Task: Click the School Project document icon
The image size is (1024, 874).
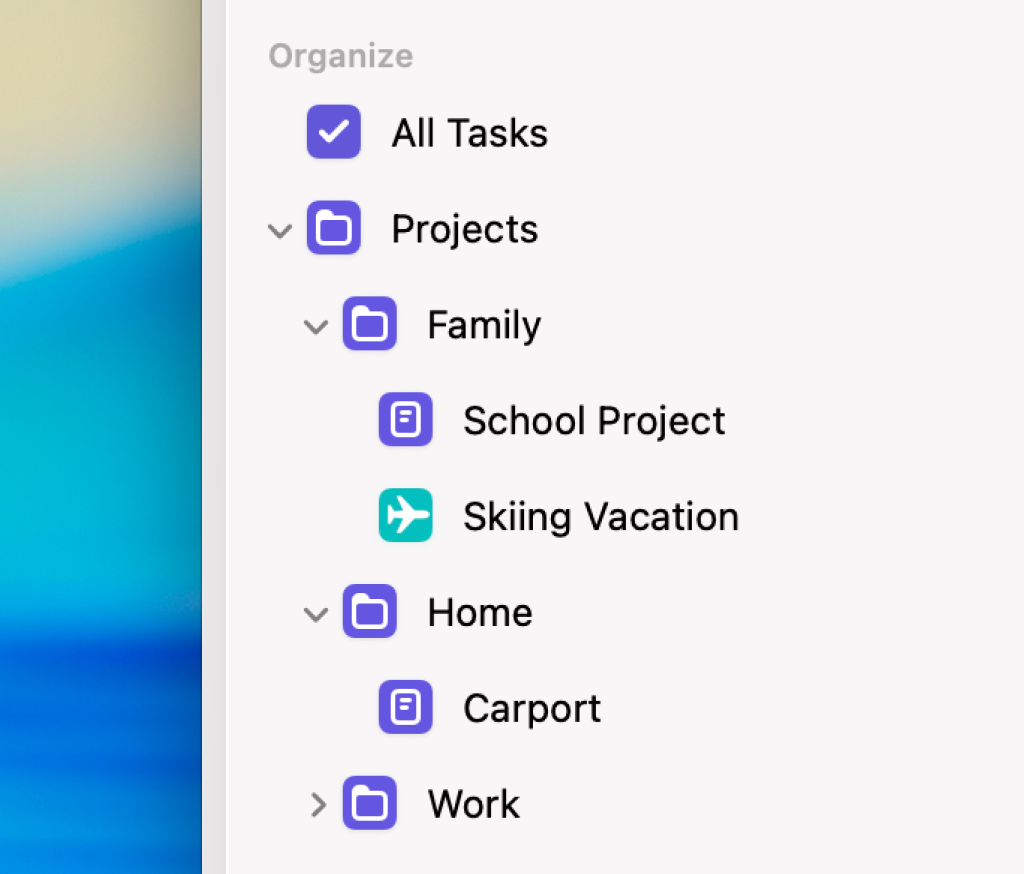Action: [x=405, y=420]
